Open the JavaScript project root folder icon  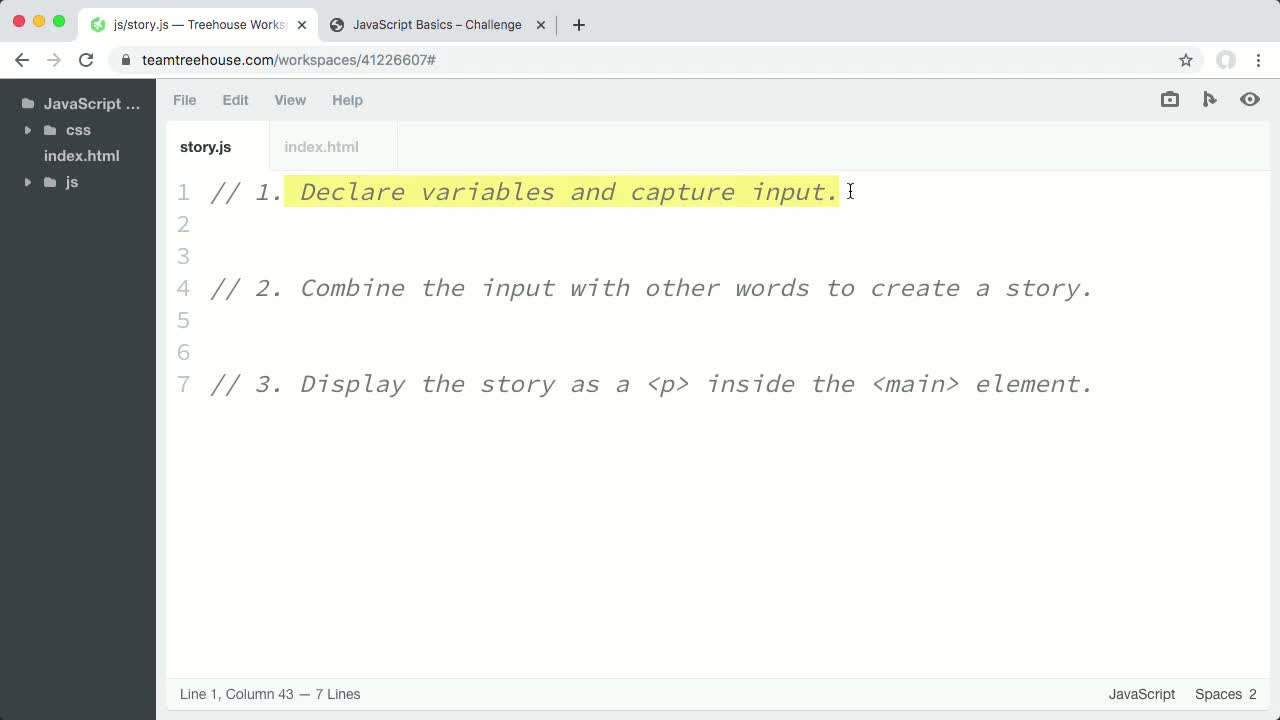[x=27, y=103]
